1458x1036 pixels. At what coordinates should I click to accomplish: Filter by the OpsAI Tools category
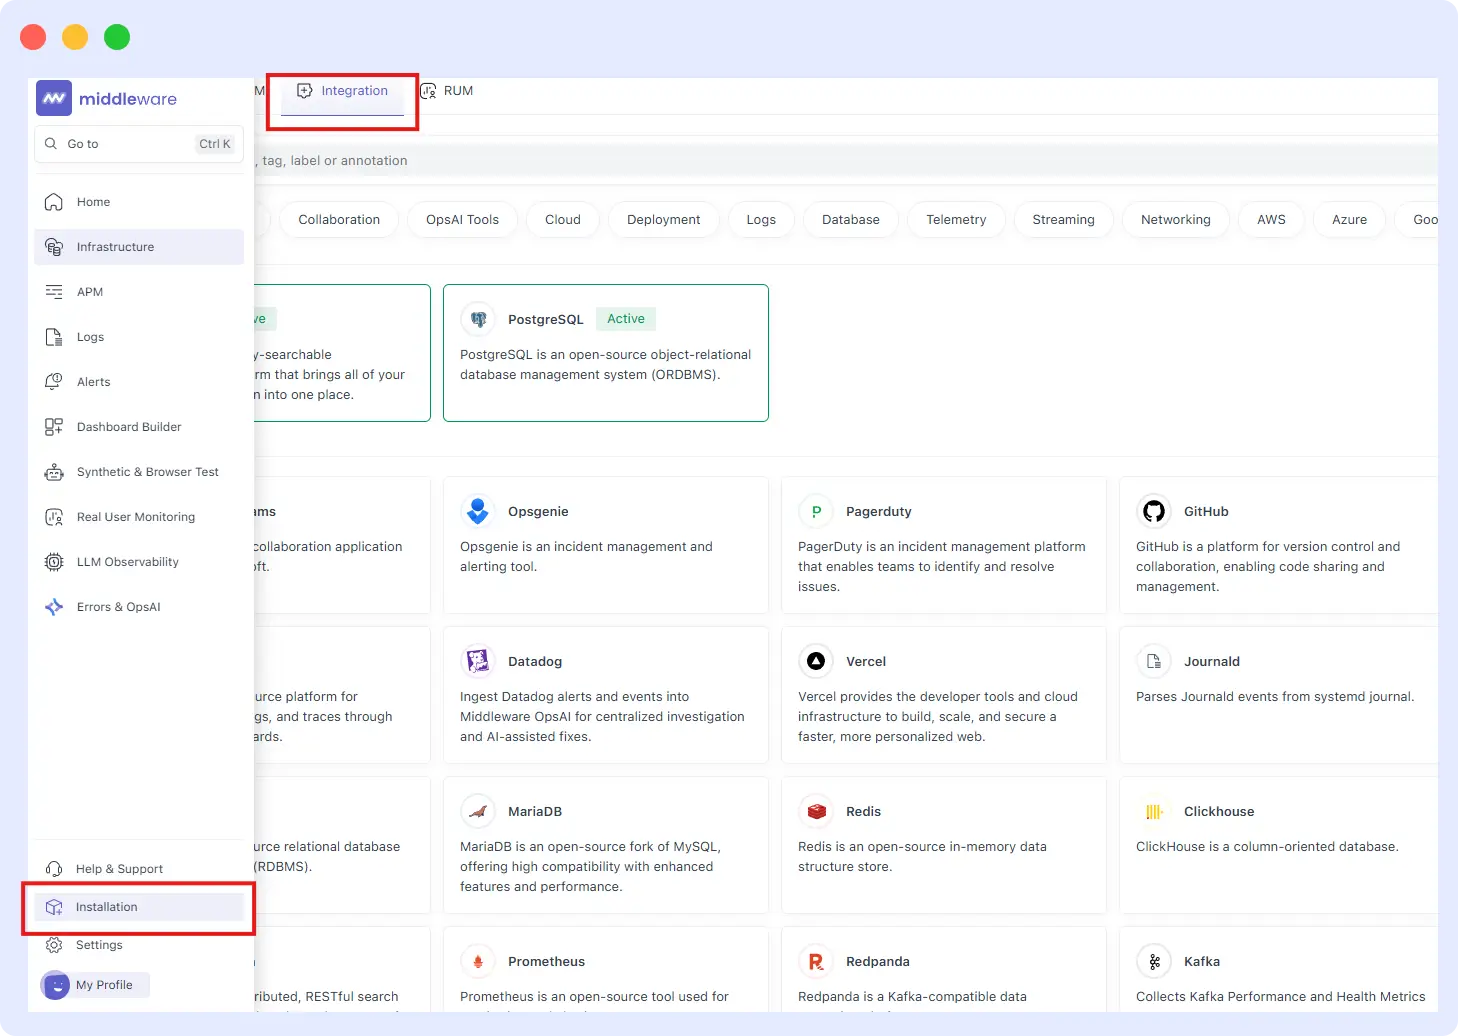tap(462, 220)
